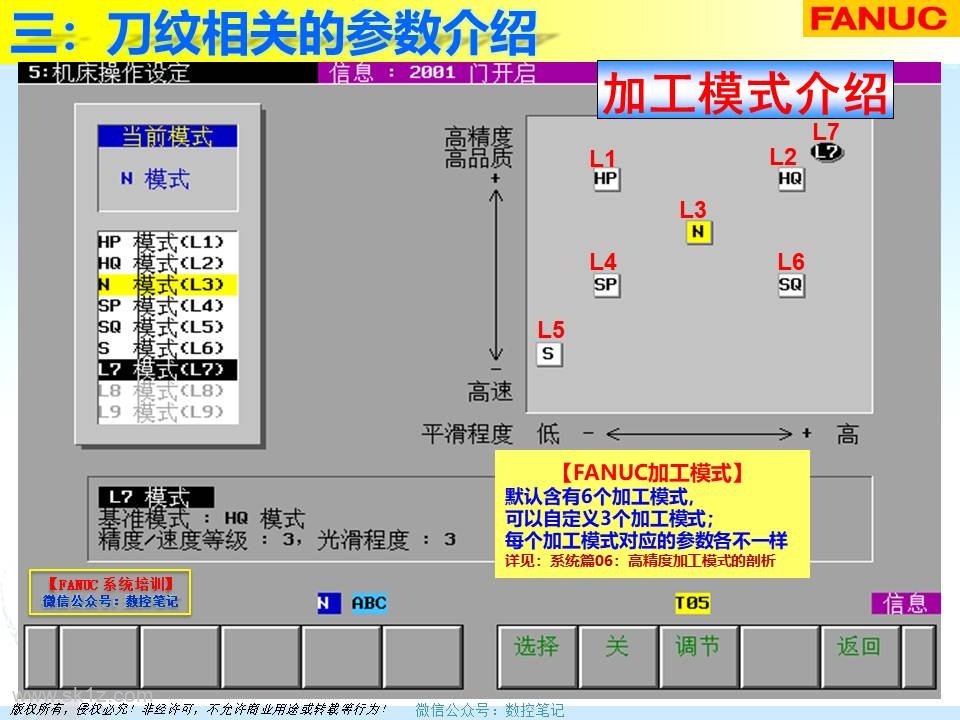This screenshot has width=960, height=720.
Task: Choose HQ 模式(L2) in the mode list
Action: pyautogui.click(x=167, y=263)
